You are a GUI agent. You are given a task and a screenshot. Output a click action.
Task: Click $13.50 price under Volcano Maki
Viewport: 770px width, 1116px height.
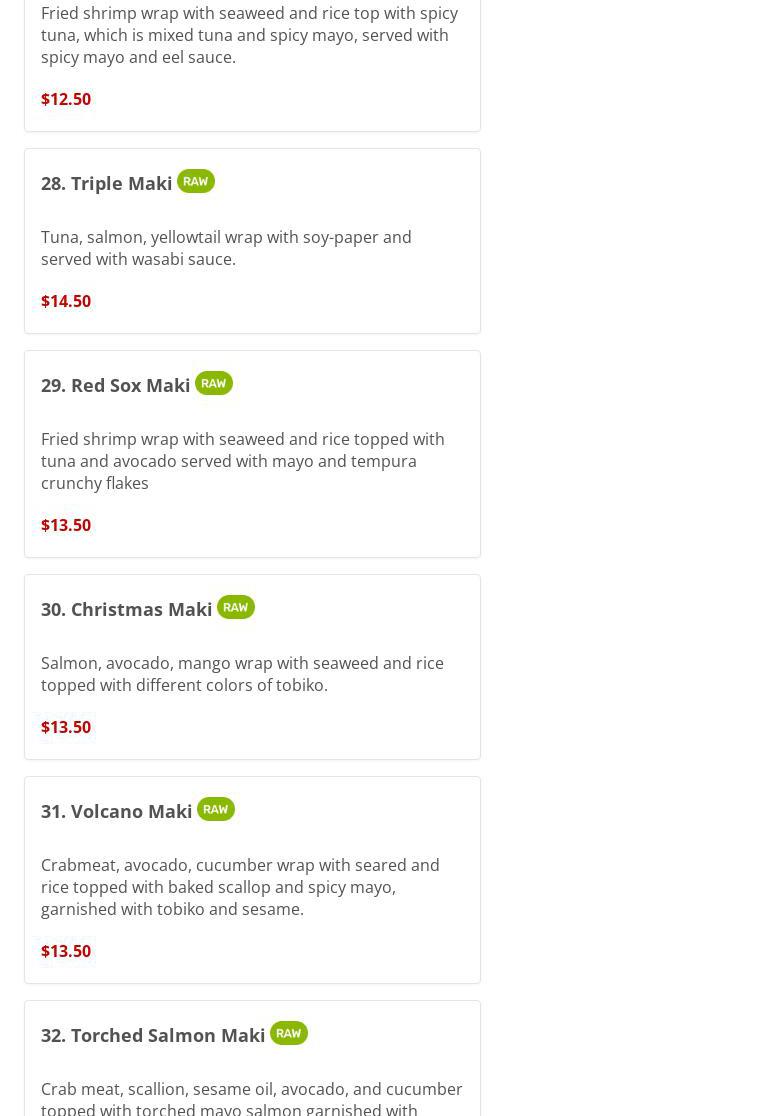coord(66,951)
